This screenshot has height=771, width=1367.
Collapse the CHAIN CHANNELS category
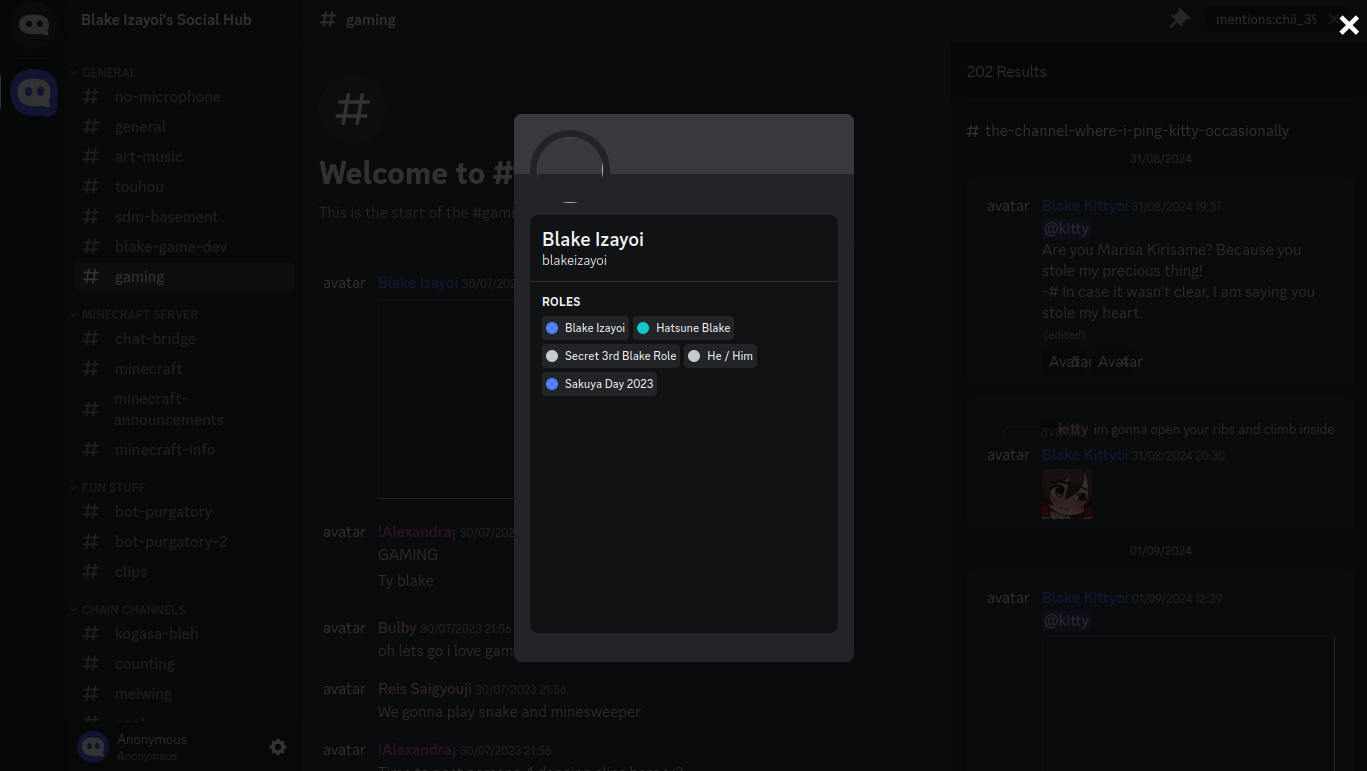[x=127, y=610]
